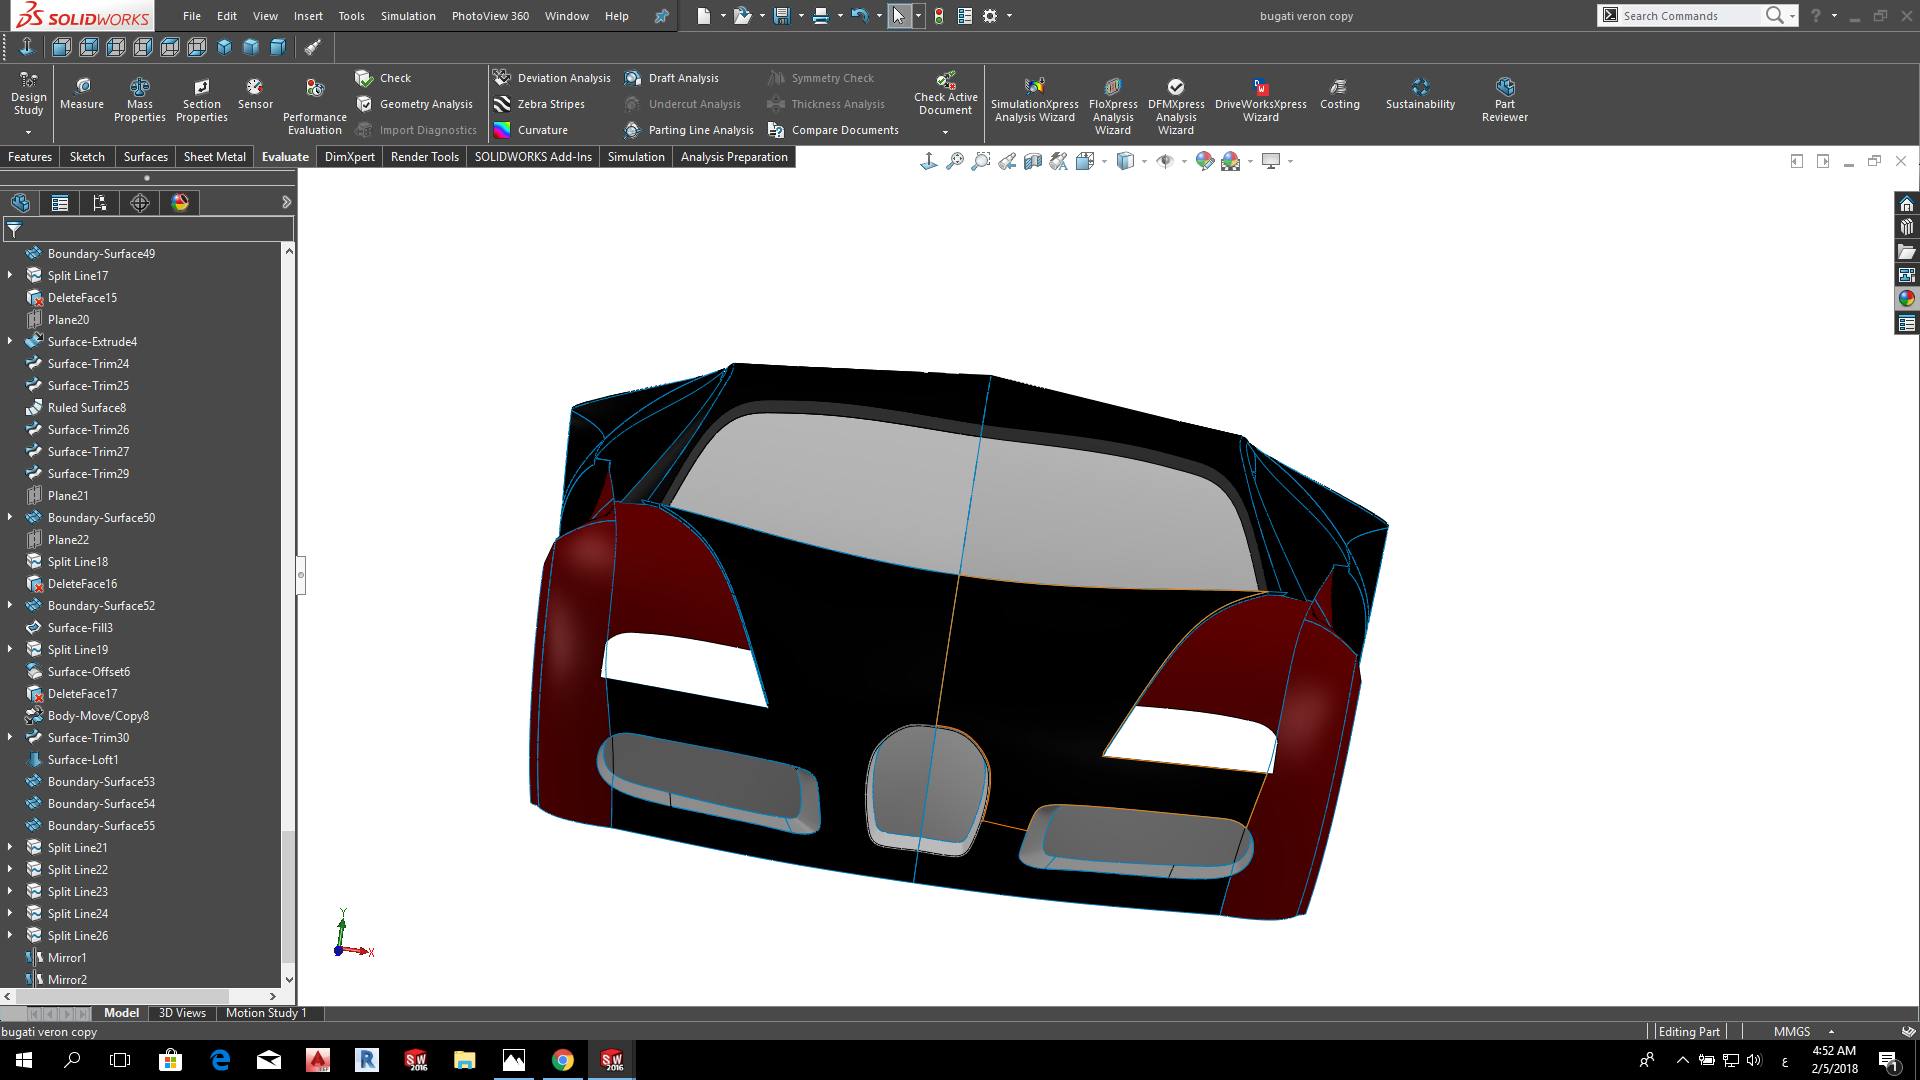Image resolution: width=1920 pixels, height=1080 pixels.
Task: Open the Design Study dropdown arrow
Action: [x=28, y=132]
